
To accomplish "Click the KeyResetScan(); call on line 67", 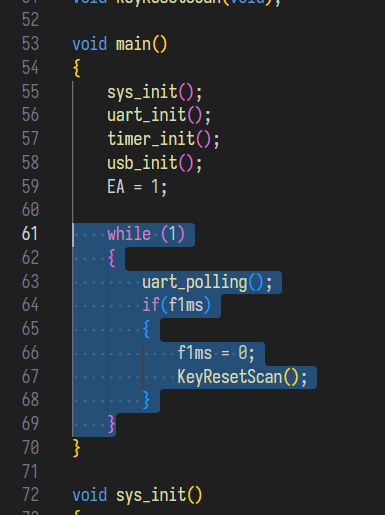I will (242, 377).
